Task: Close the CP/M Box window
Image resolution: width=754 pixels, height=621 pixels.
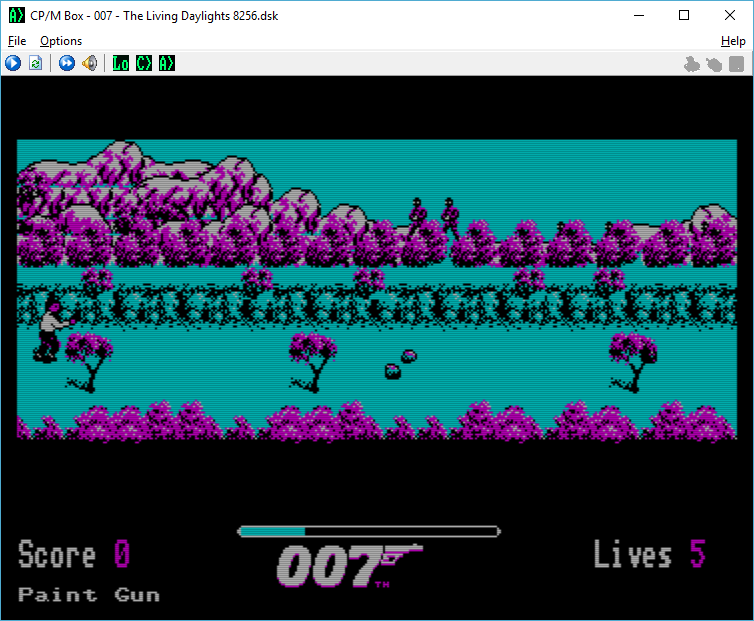Action: click(729, 15)
